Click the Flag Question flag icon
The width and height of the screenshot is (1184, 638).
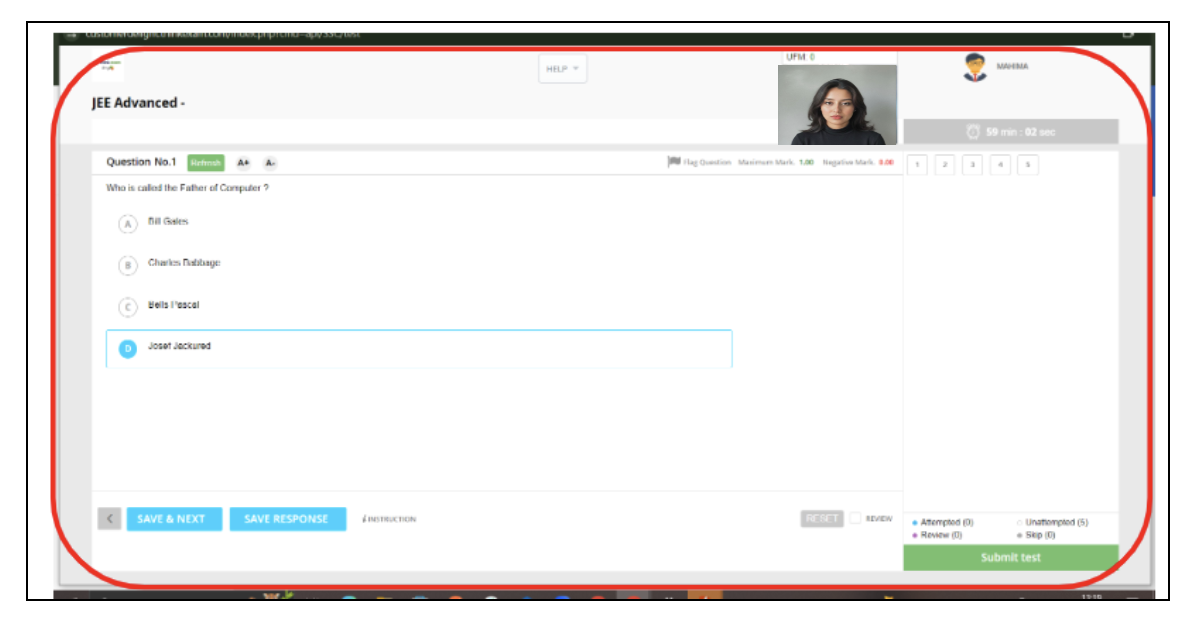point(674,162)
